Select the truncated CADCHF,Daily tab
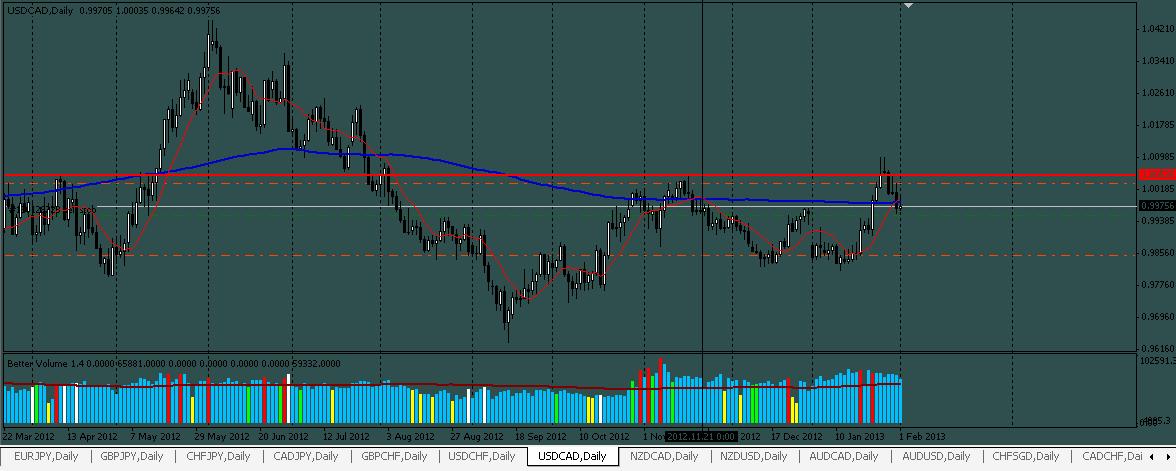This screenshot has height=471, width=1176. click(1112, 456)
